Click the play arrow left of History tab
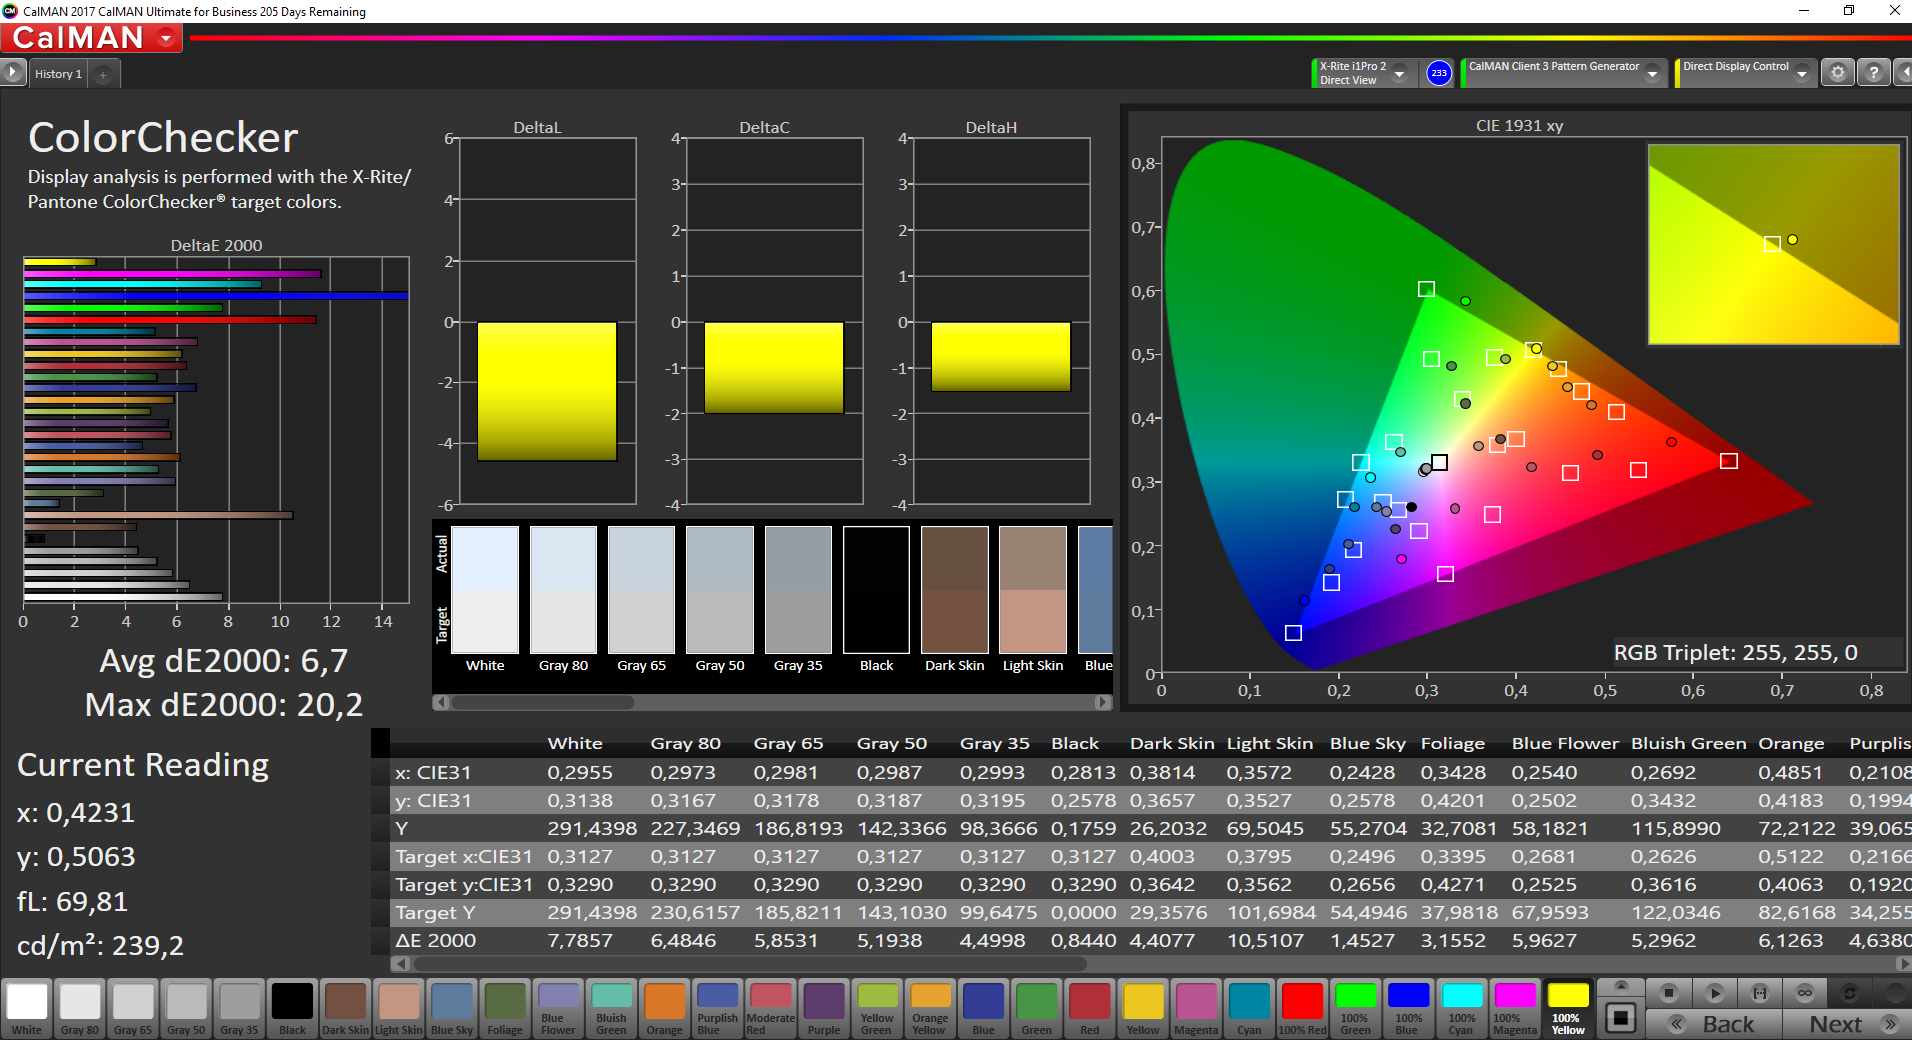The width and height of the screenshot is (1912, 1040). [x=12, y=73]
